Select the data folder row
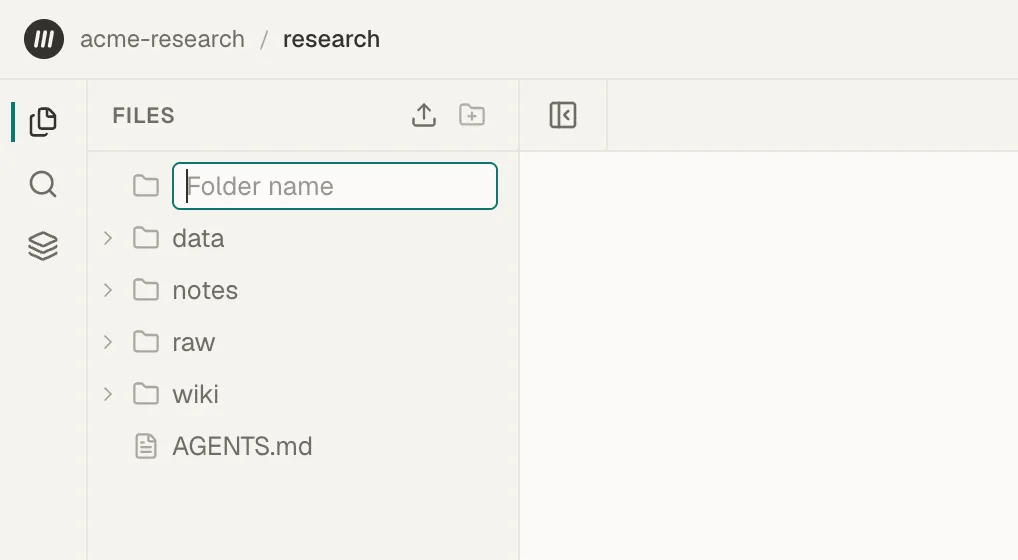 (x=303, y=239)
